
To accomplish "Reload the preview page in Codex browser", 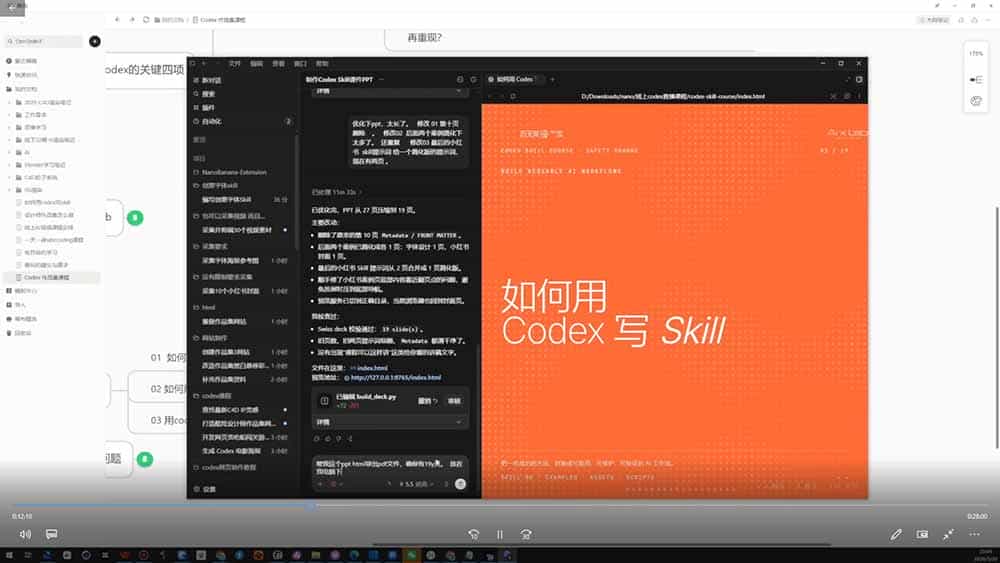I will pyautogui.click(x=513, y=96).
